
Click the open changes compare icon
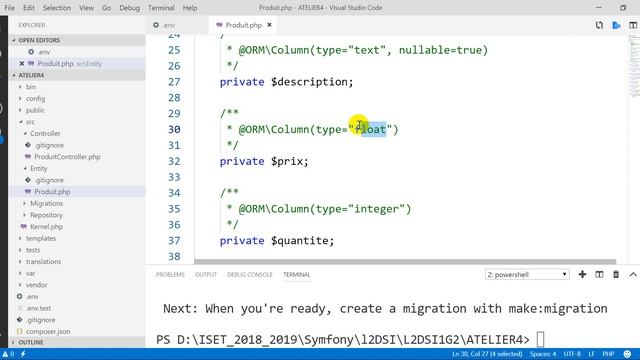(x=599, y=25)
